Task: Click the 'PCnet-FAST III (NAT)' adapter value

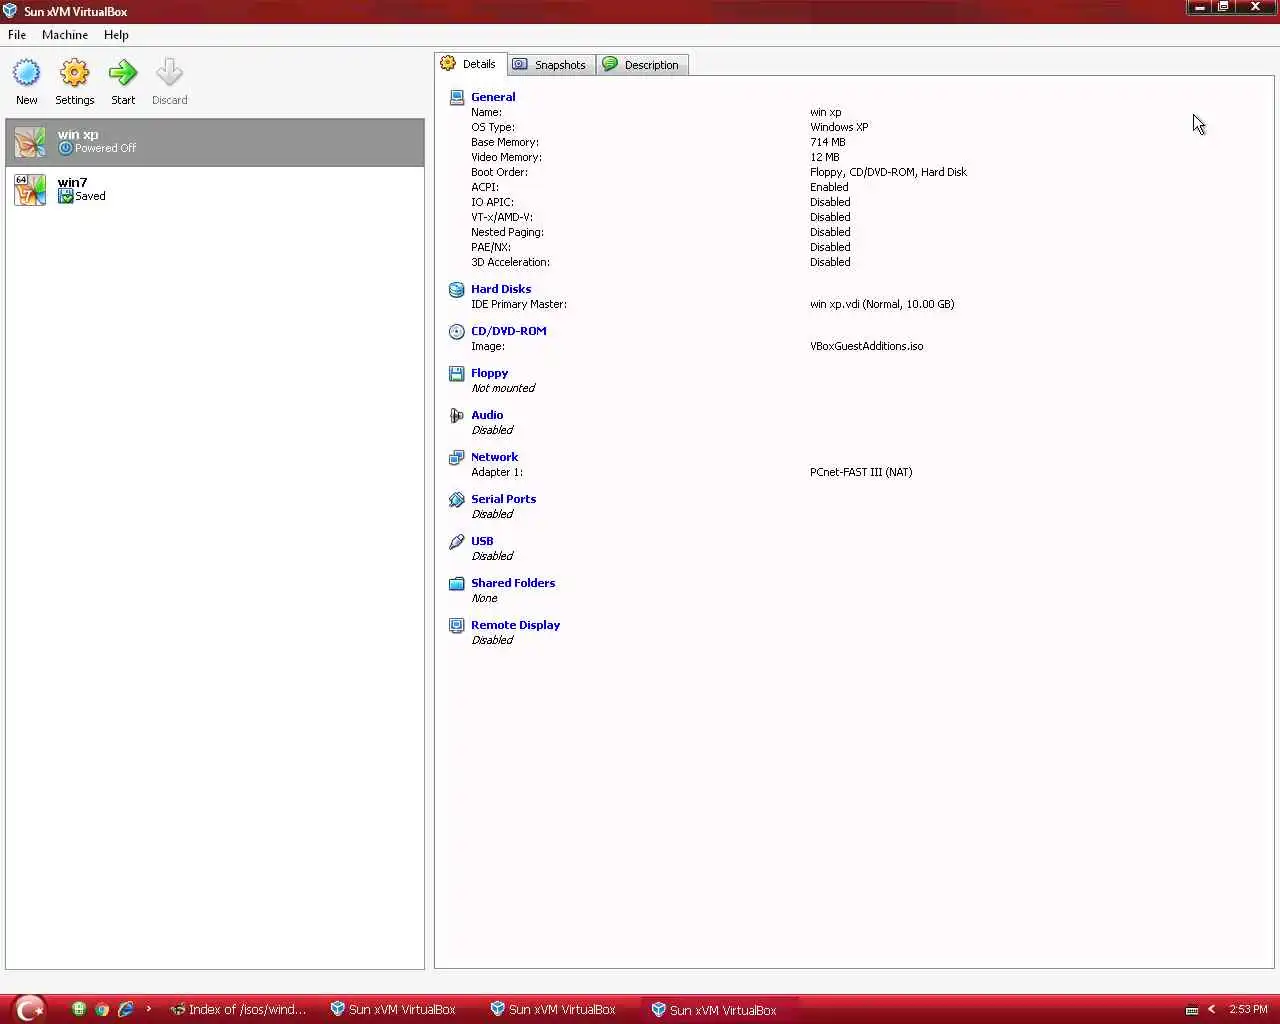Action: 861,472
